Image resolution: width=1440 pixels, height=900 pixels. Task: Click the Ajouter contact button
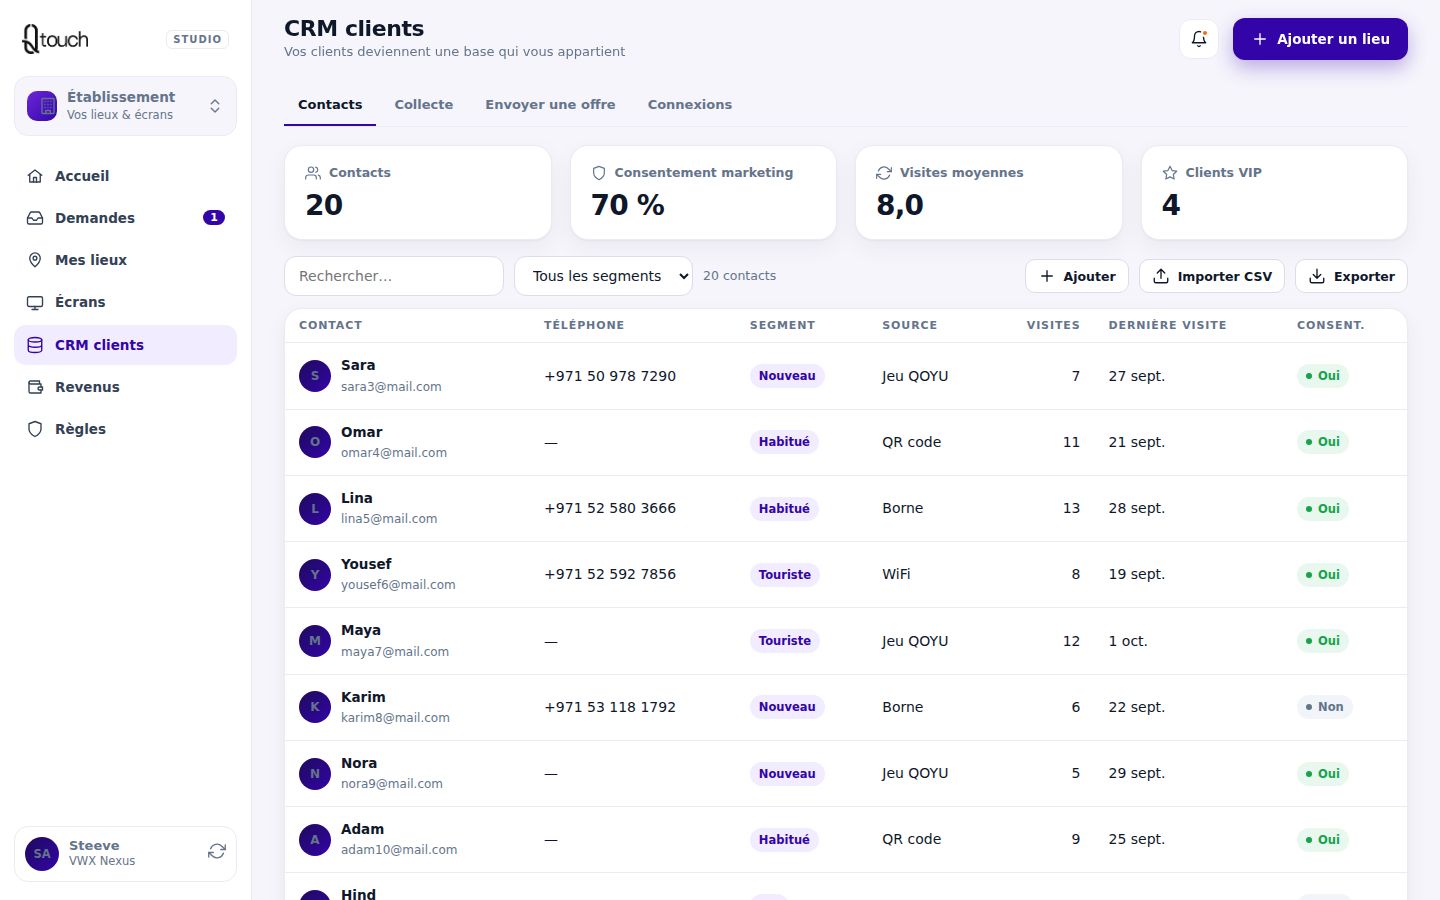(x=1077, y=276)
